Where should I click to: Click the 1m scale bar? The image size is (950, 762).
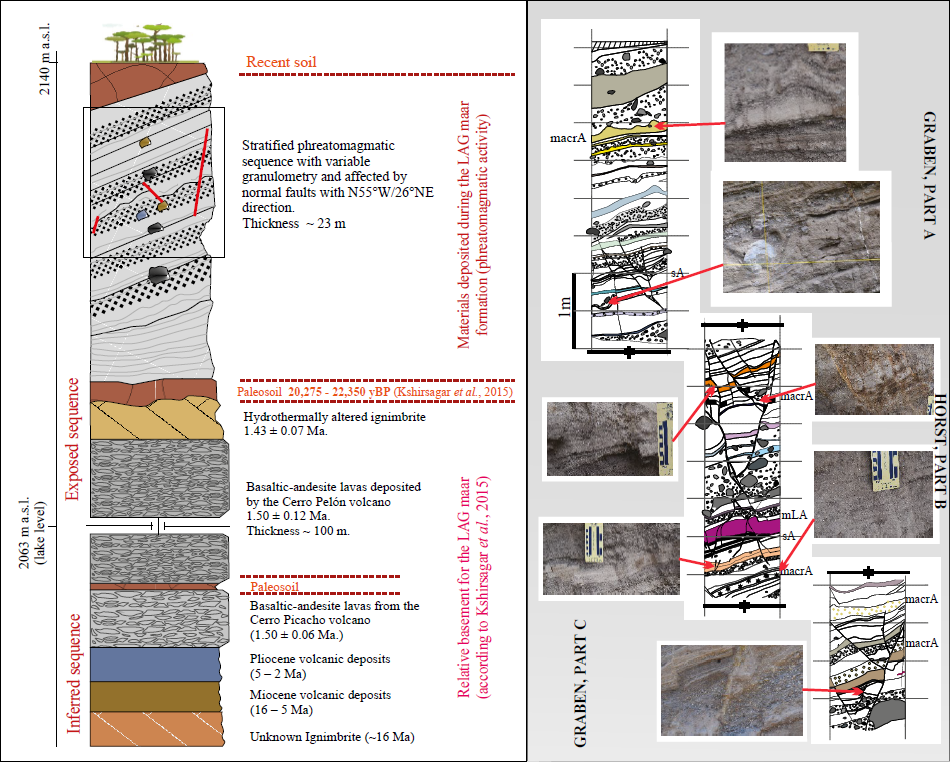click(x=575, y=311)
